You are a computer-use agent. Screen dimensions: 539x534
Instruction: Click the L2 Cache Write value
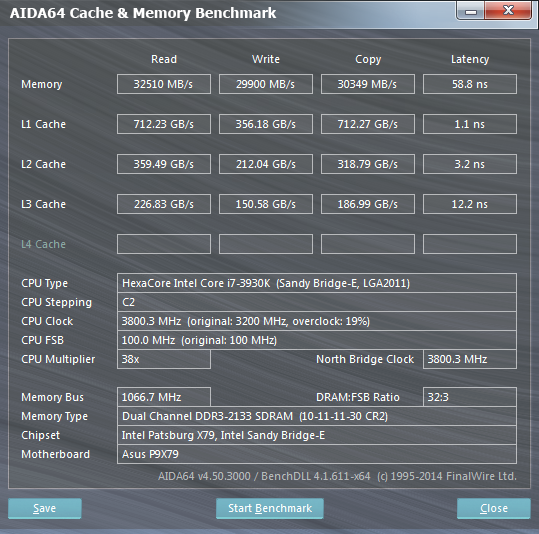click(266, 164)
